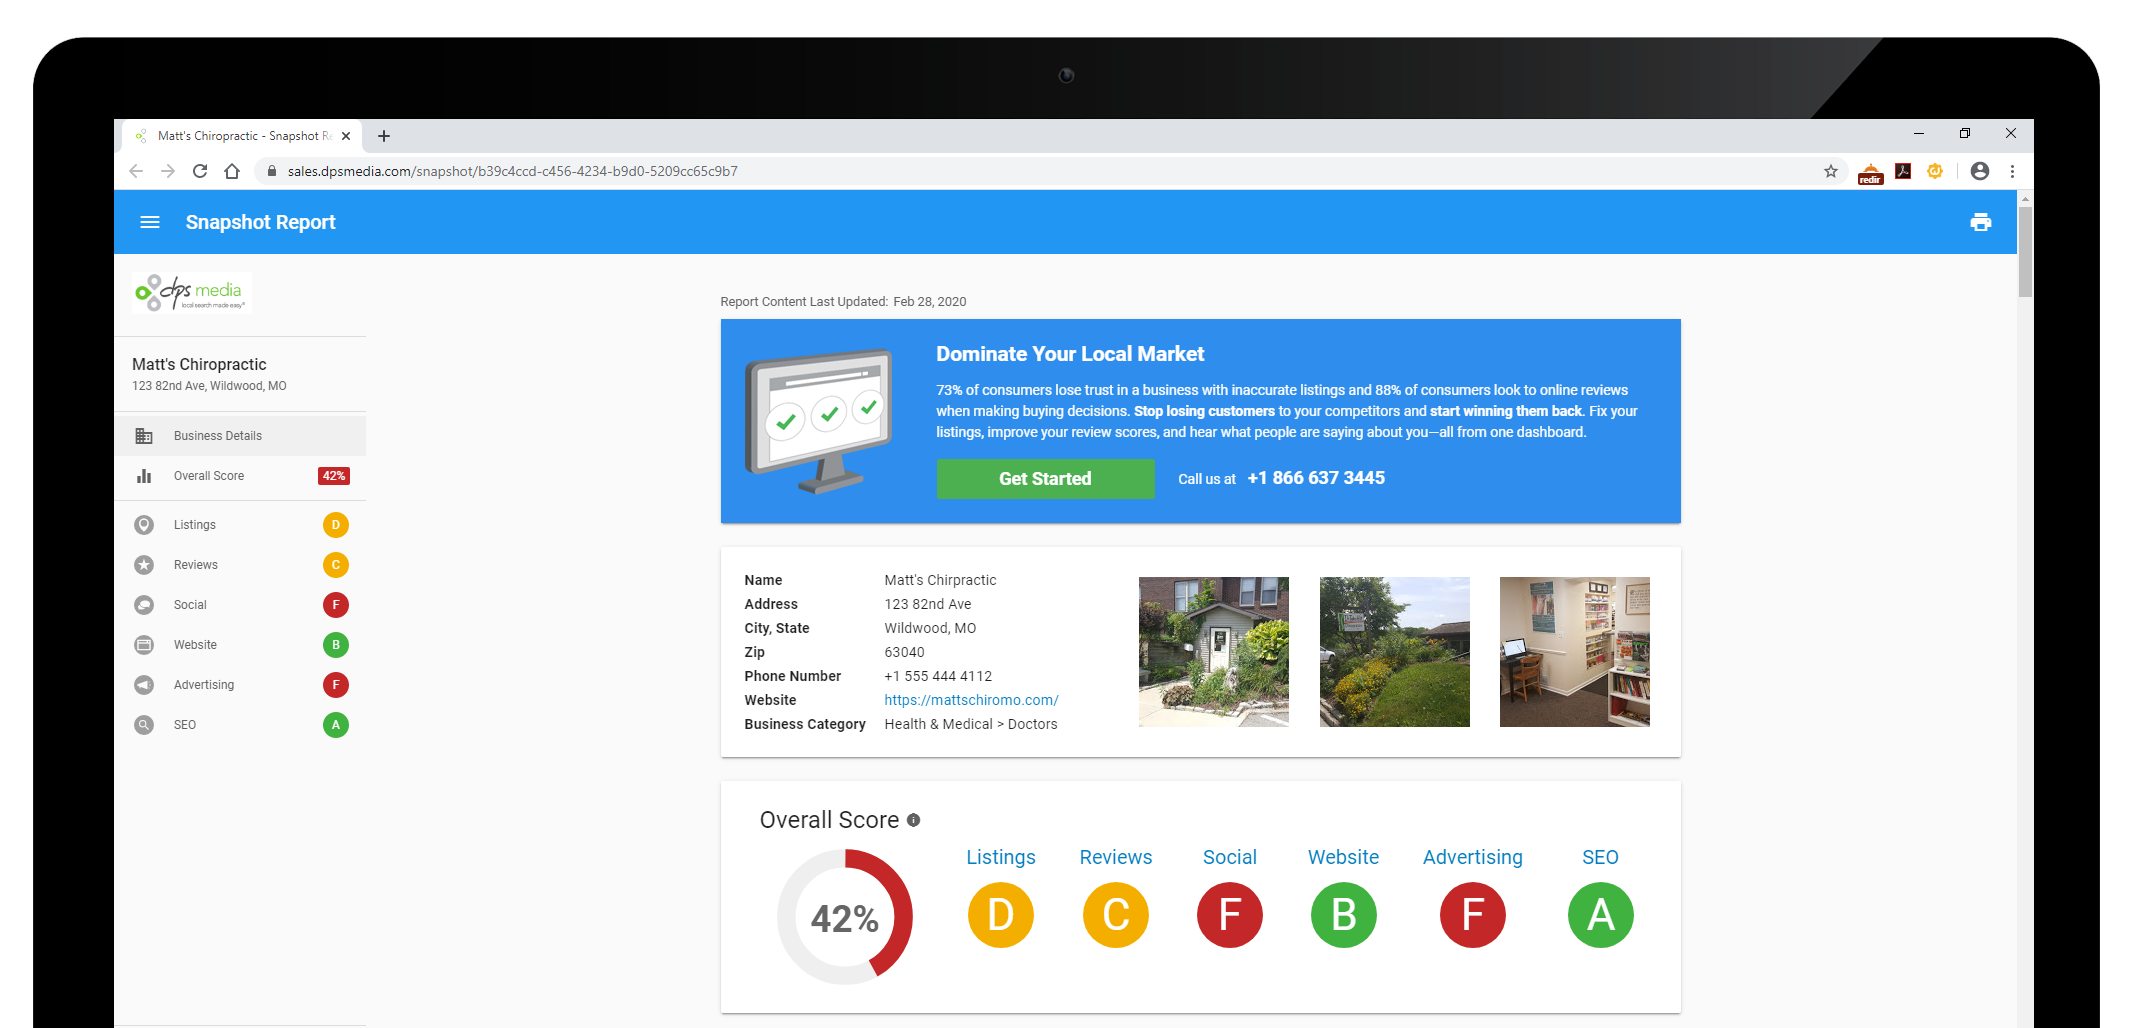Screen dimensions: 2131x1028
Task: Click the red F grade under Advertising
Action: [x=1472, y=915]
